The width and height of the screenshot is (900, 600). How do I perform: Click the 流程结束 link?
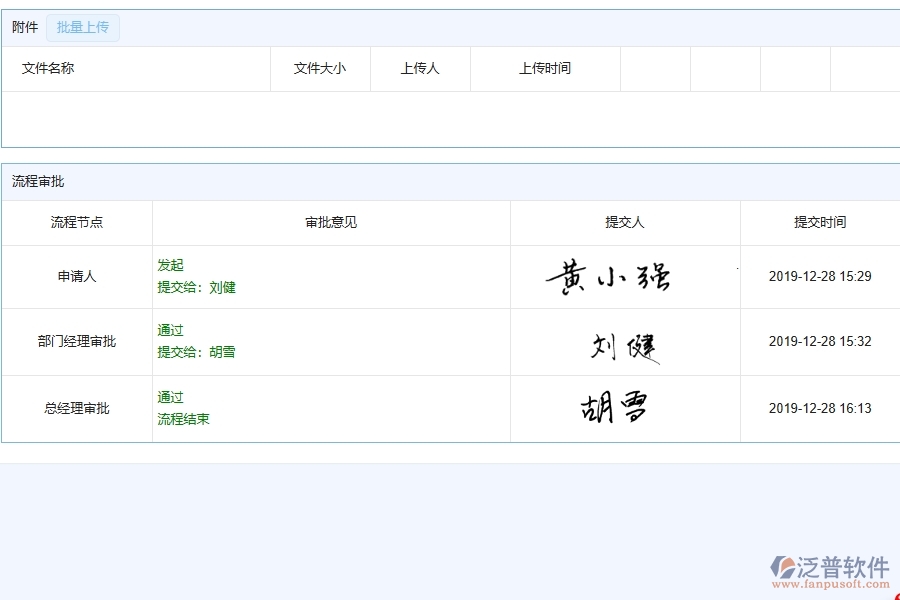point(183,419)
